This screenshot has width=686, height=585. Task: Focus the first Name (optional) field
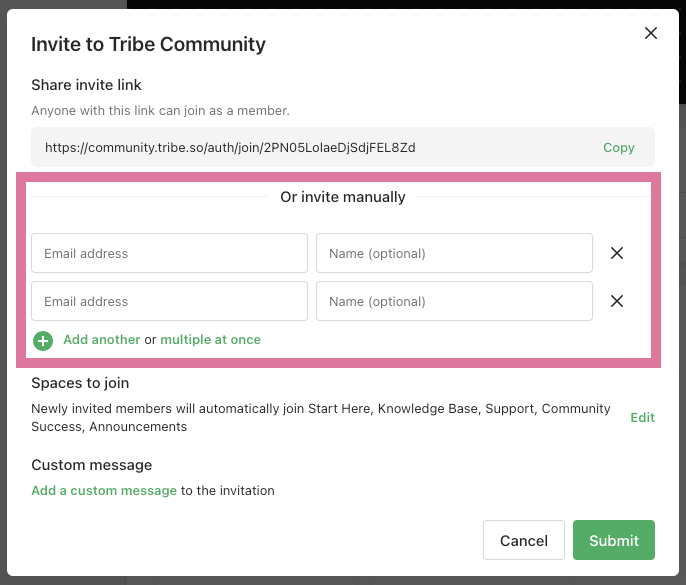(454, 253)
